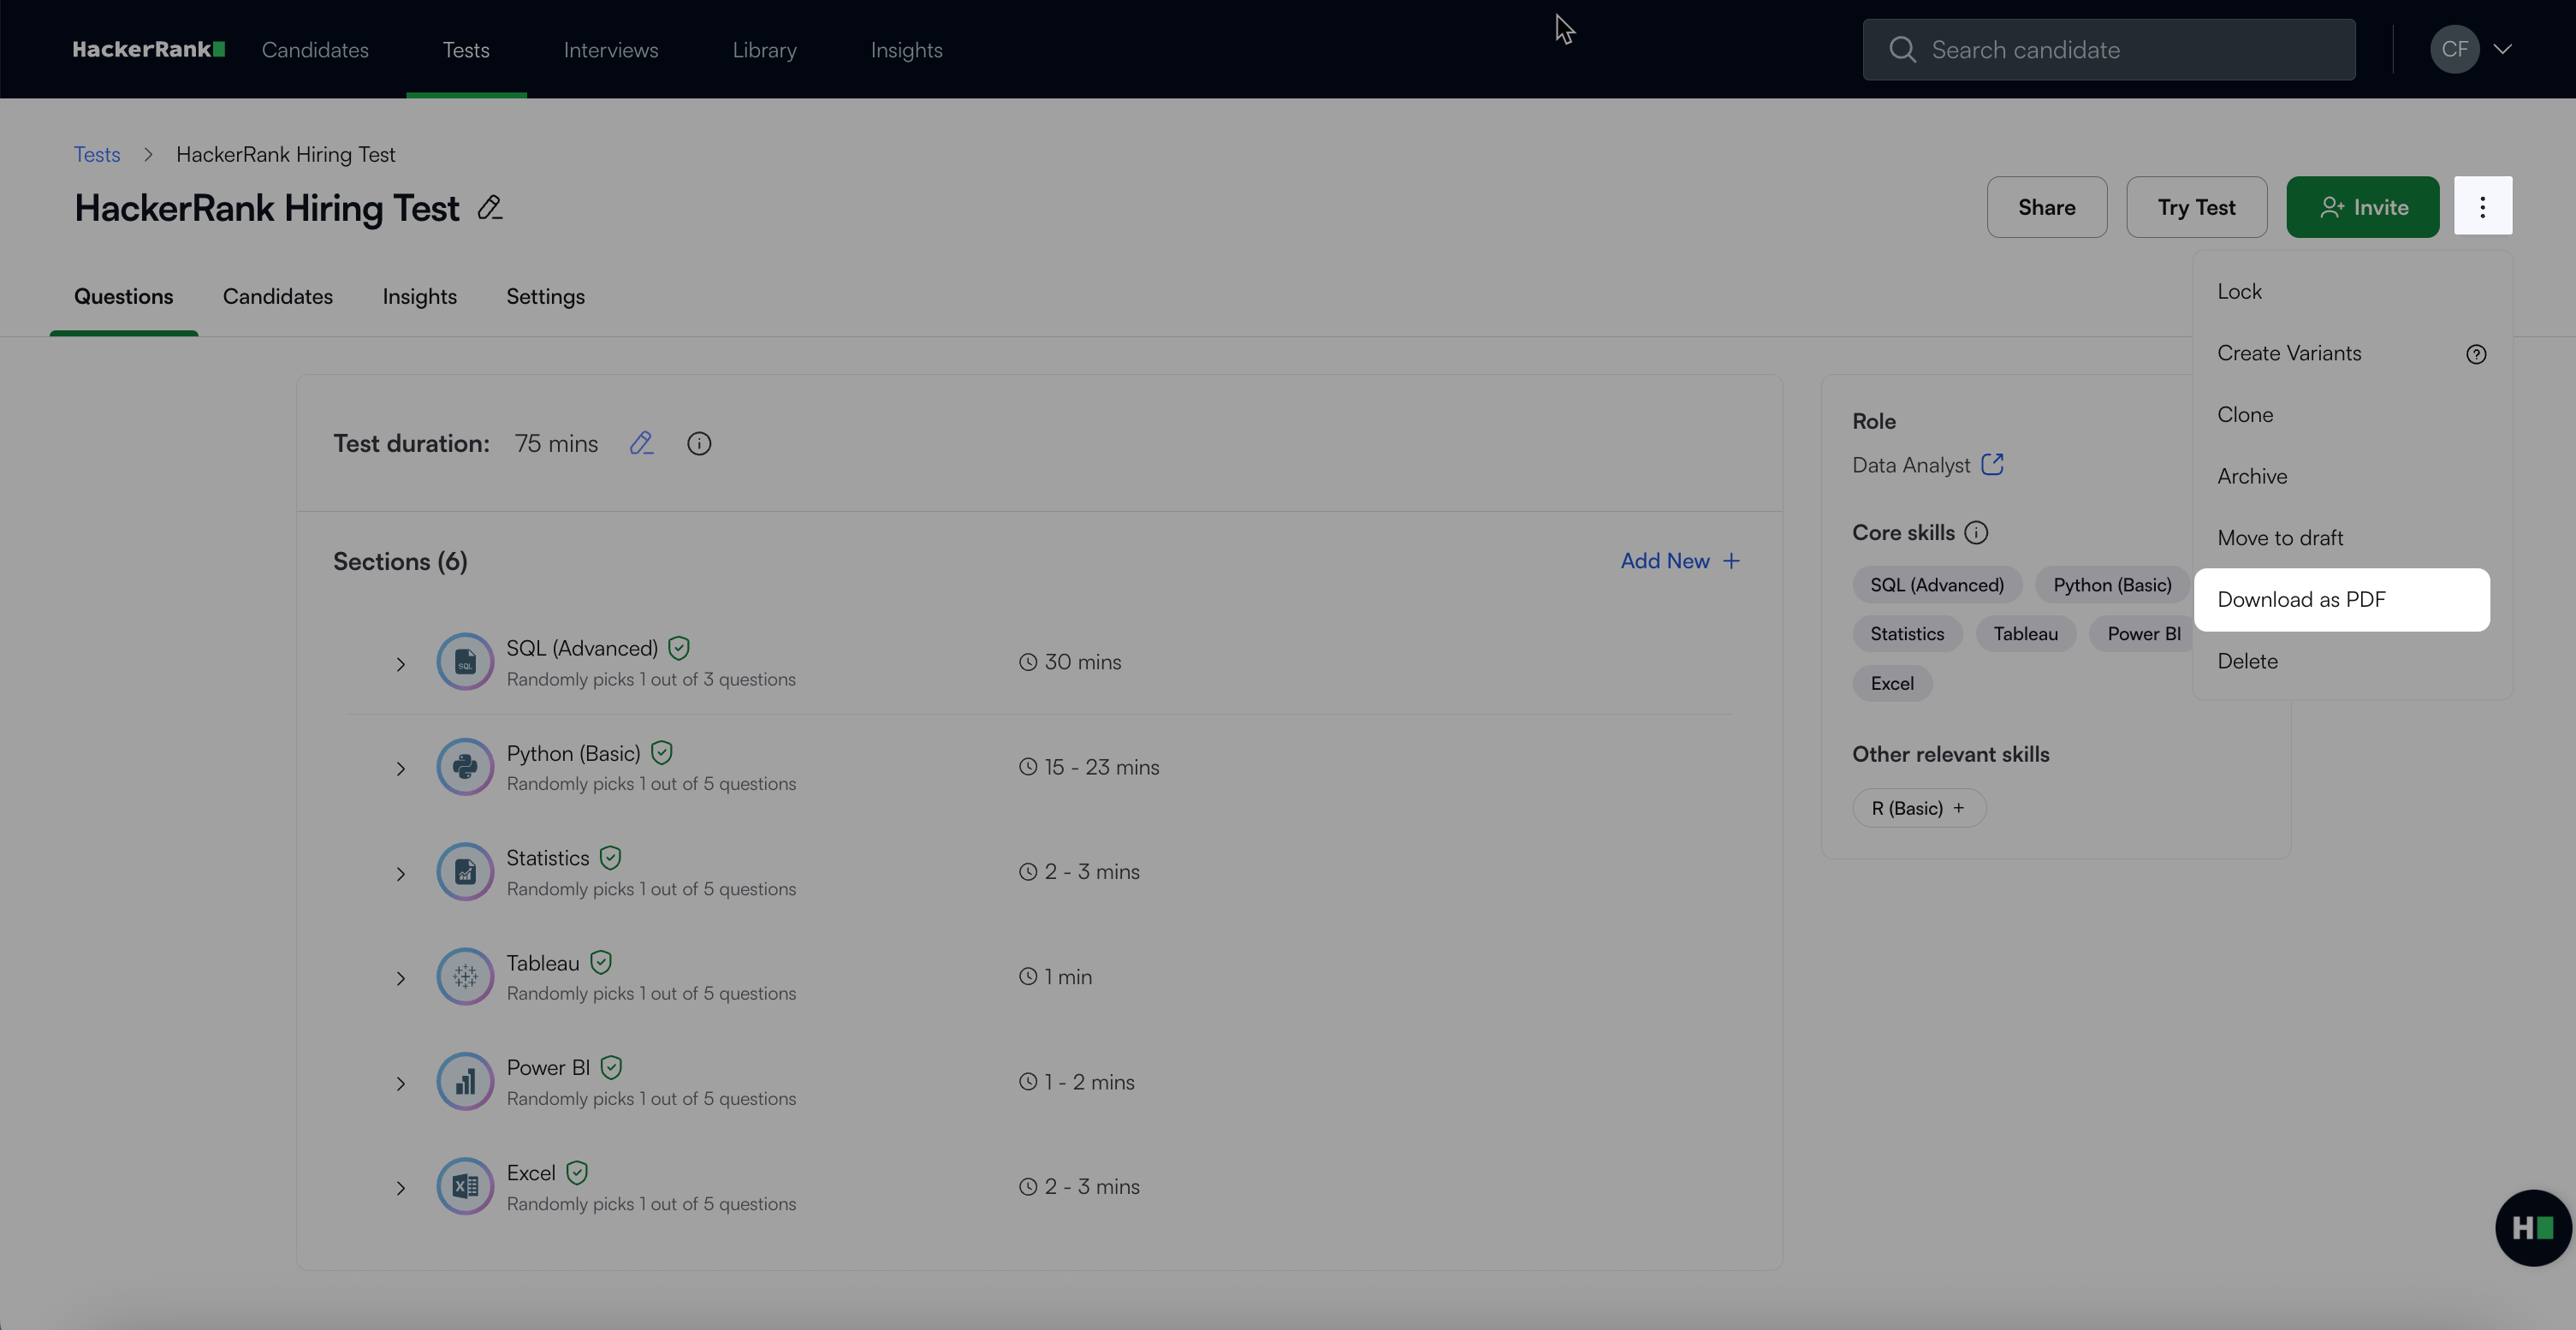Expand the Python (Basic) section
Image resolution: width=2576 pixels, height=1330 pixels.
pyautogui.click(x=400, y=769)
